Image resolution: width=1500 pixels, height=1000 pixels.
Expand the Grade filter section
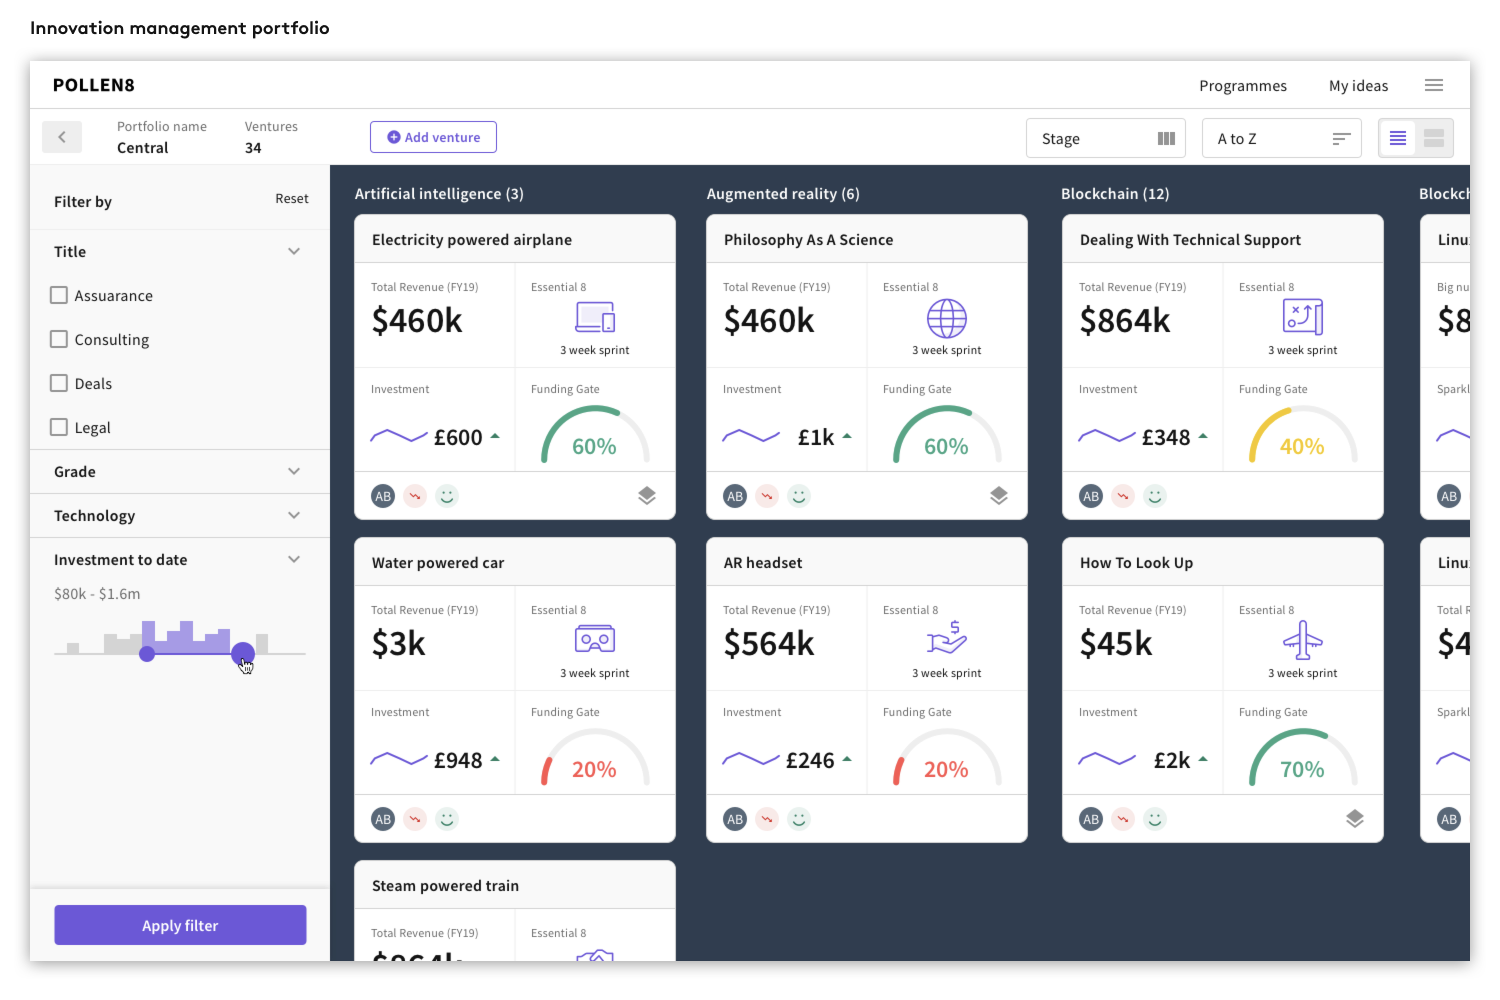click(294, 471)
